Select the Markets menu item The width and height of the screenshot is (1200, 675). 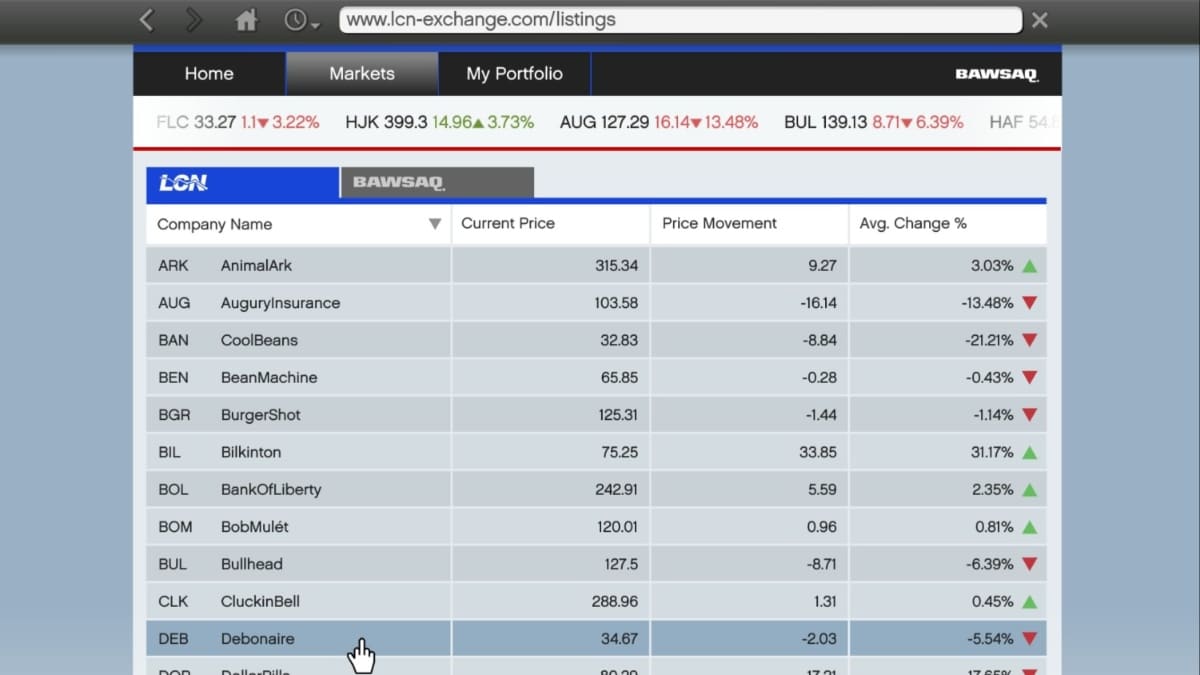(362, 74)
